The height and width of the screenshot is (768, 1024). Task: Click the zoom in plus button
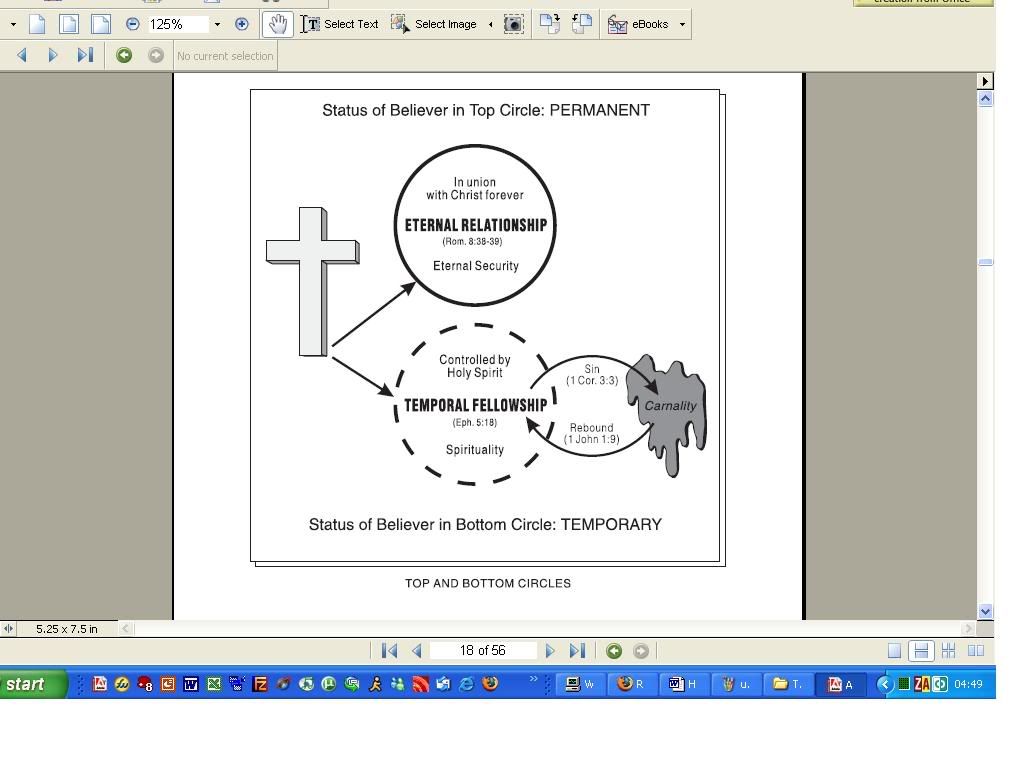click(x=242, y=24)
